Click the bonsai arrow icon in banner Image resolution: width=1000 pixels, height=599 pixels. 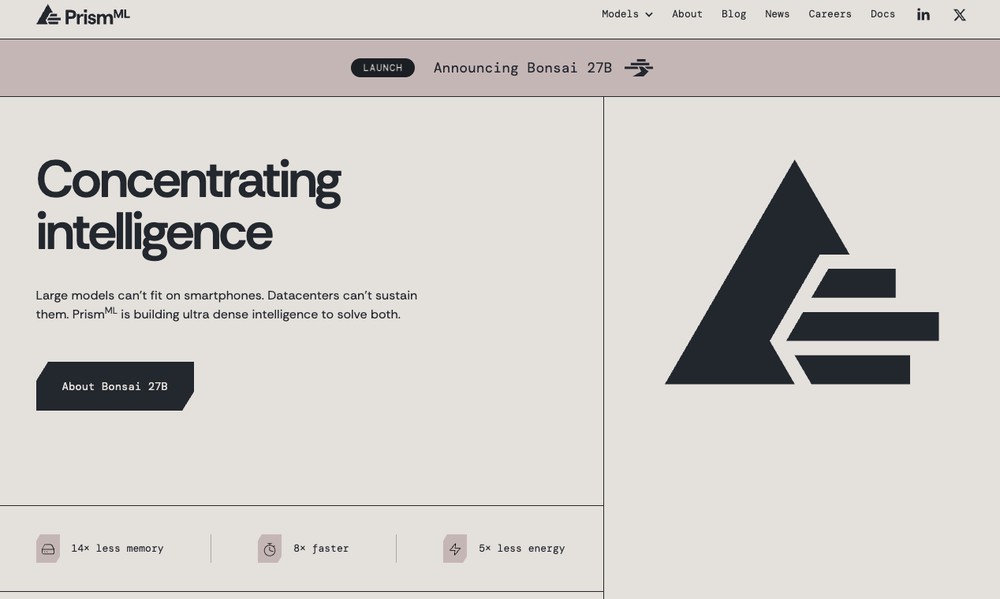point(638,68)
